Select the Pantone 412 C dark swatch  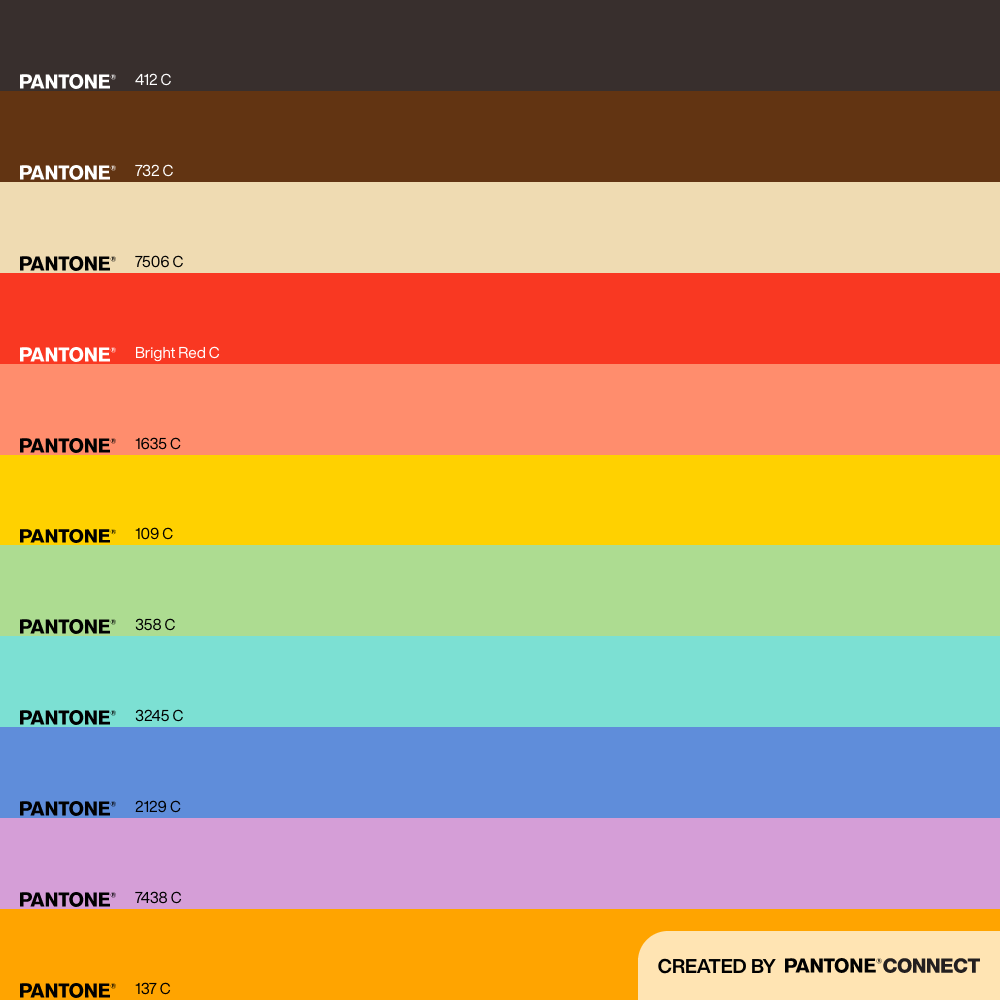coord(500,45)
